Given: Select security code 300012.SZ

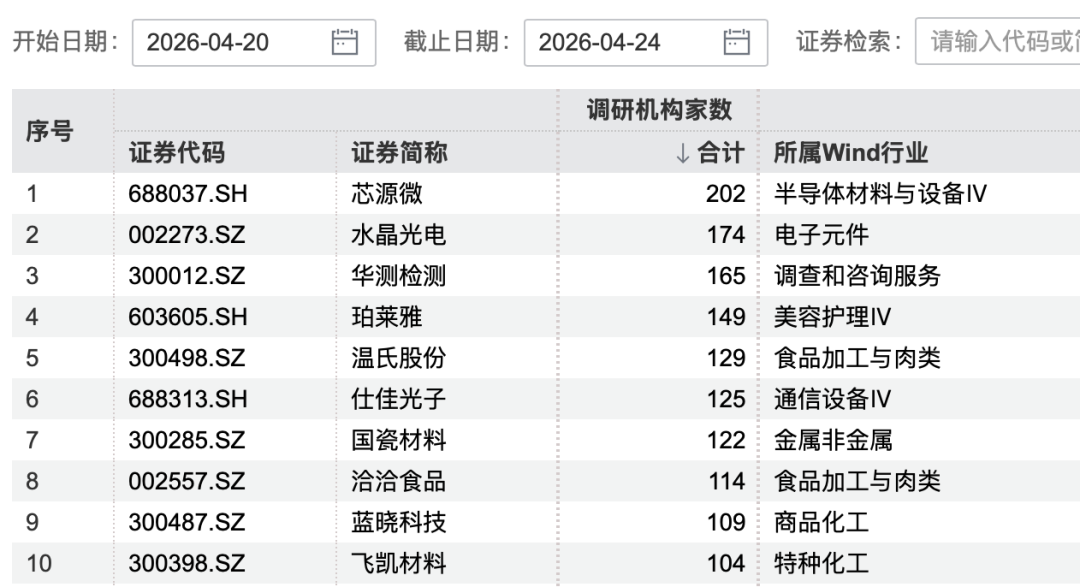Looking at the screenshot, I should [x=187, y=276].
